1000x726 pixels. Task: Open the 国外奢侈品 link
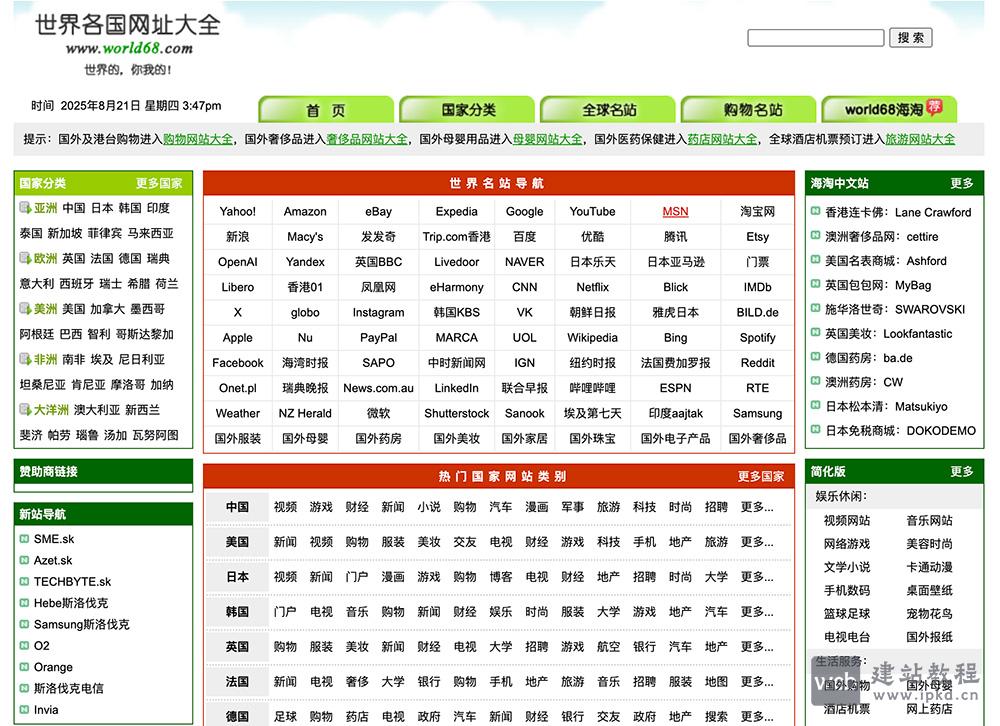click(758, 438)
